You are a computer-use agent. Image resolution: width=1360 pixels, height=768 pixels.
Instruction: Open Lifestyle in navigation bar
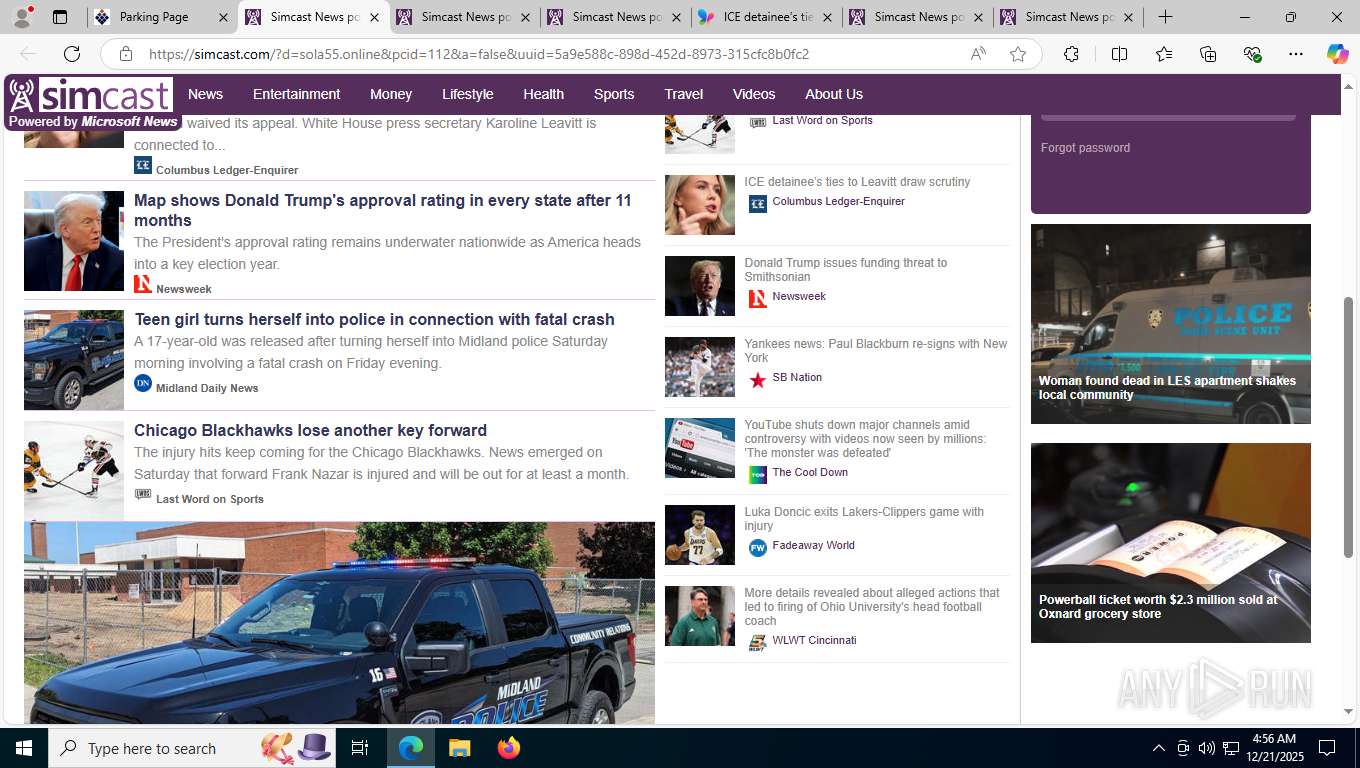click(x=468, y=94)
